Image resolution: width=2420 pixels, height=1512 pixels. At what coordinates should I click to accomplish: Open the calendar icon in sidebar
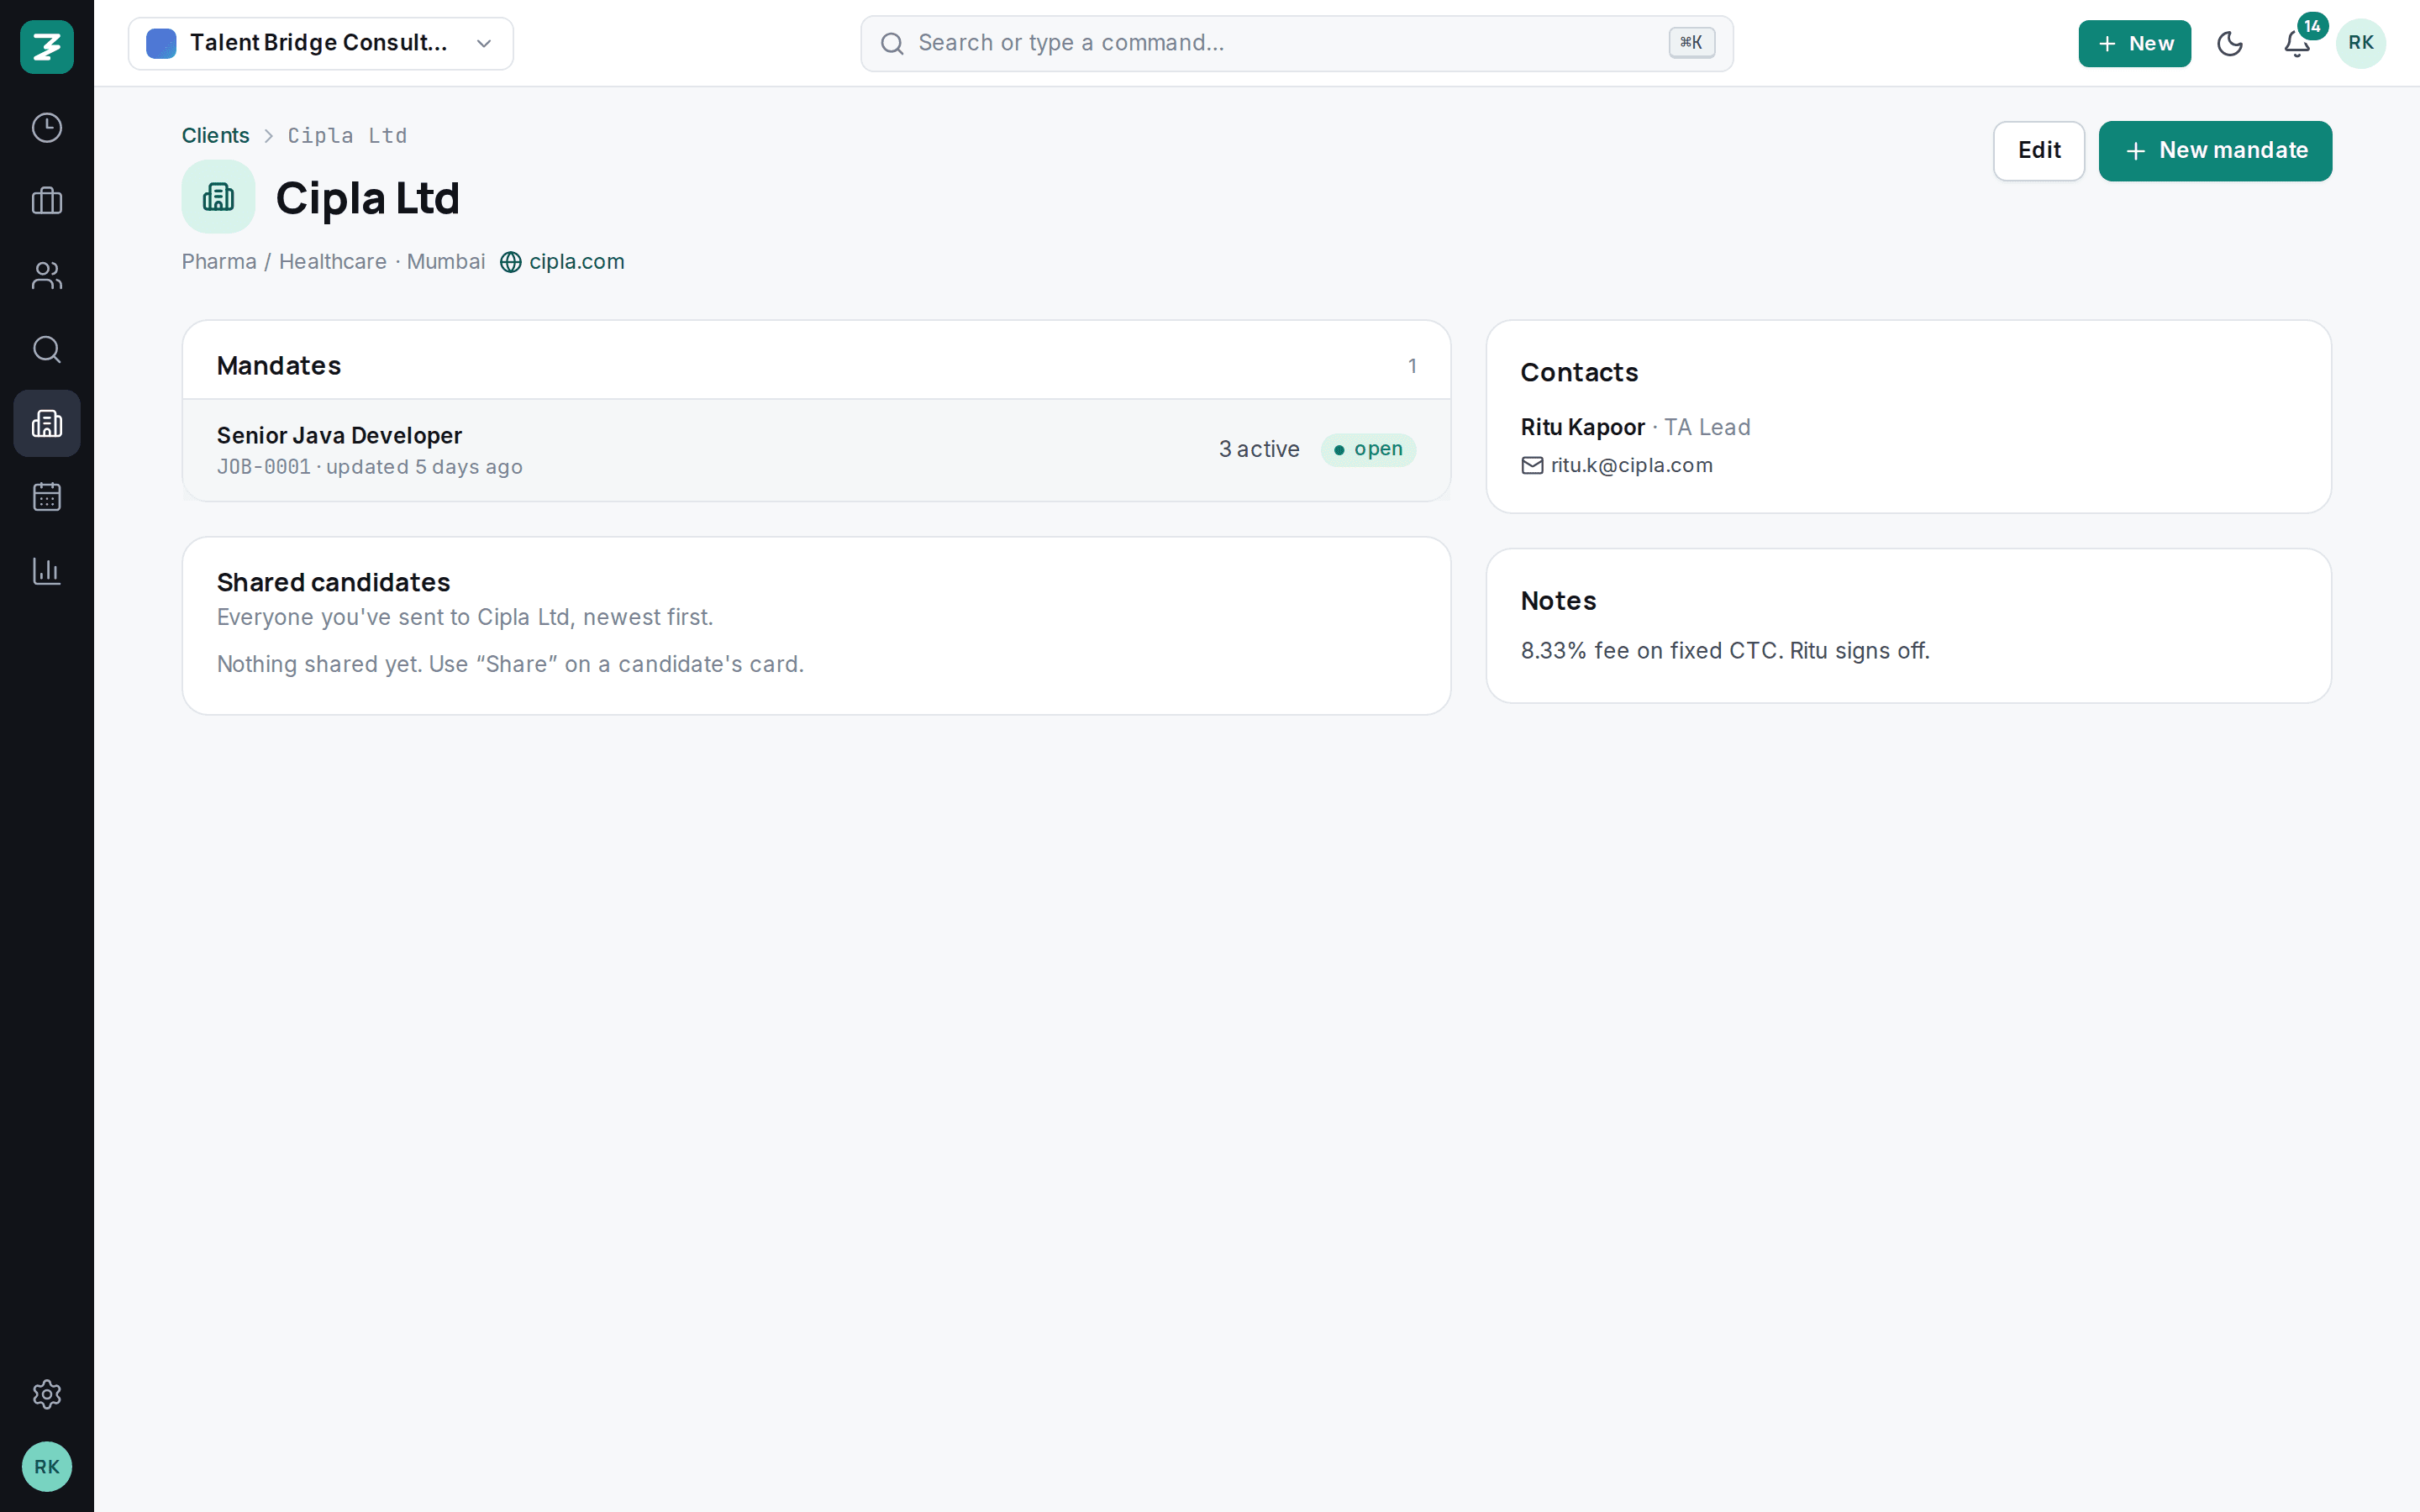click(47, 497)
